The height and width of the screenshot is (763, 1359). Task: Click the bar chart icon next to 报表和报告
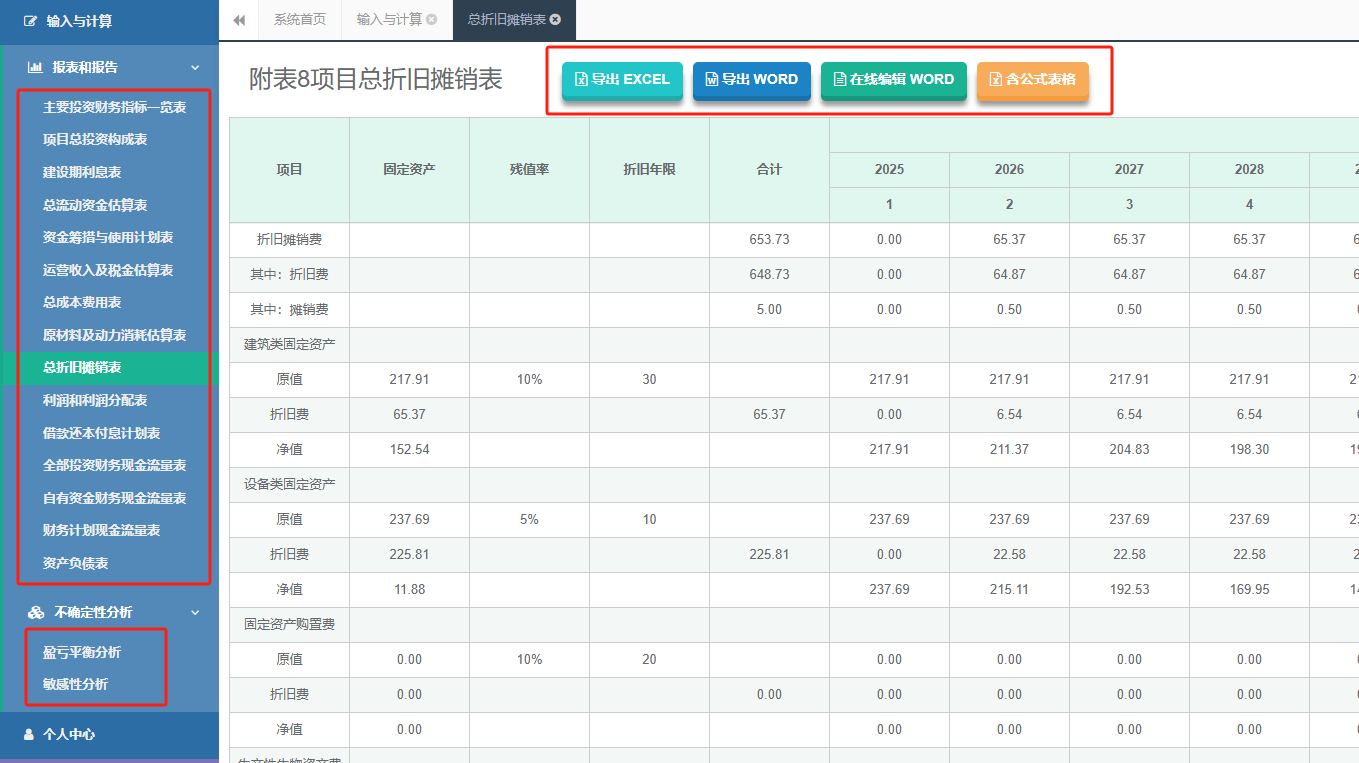[36, 66]
